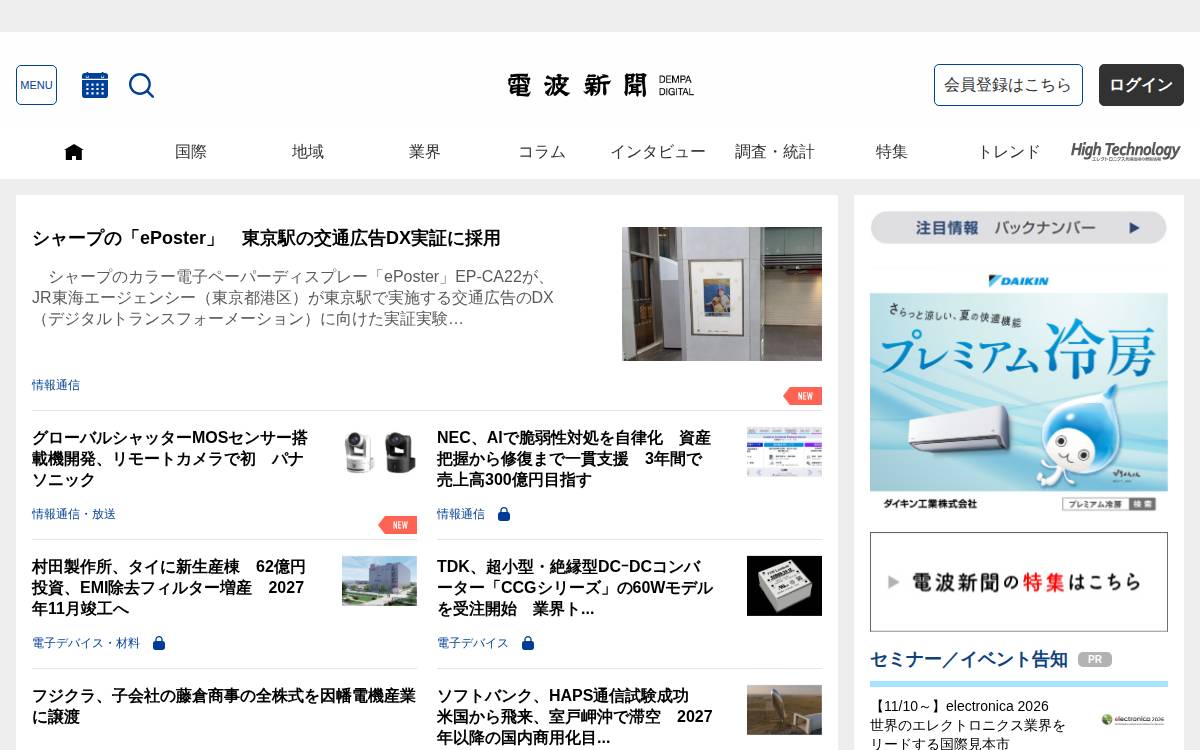Open the 特集 nav tab
This screenshot has height=750, width=1200.
click(x=892, y=152)
